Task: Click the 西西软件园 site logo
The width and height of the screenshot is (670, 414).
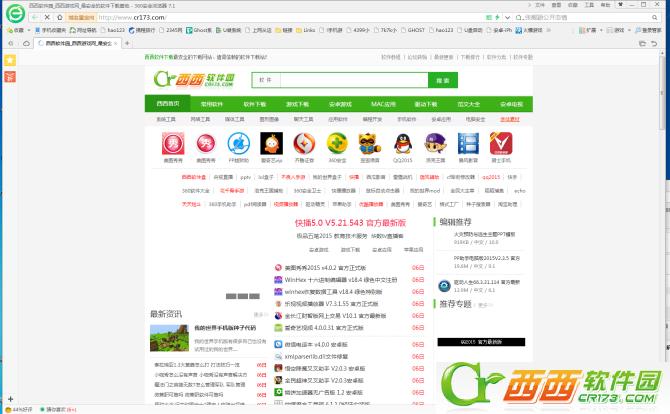Action: tap(194, 79)
